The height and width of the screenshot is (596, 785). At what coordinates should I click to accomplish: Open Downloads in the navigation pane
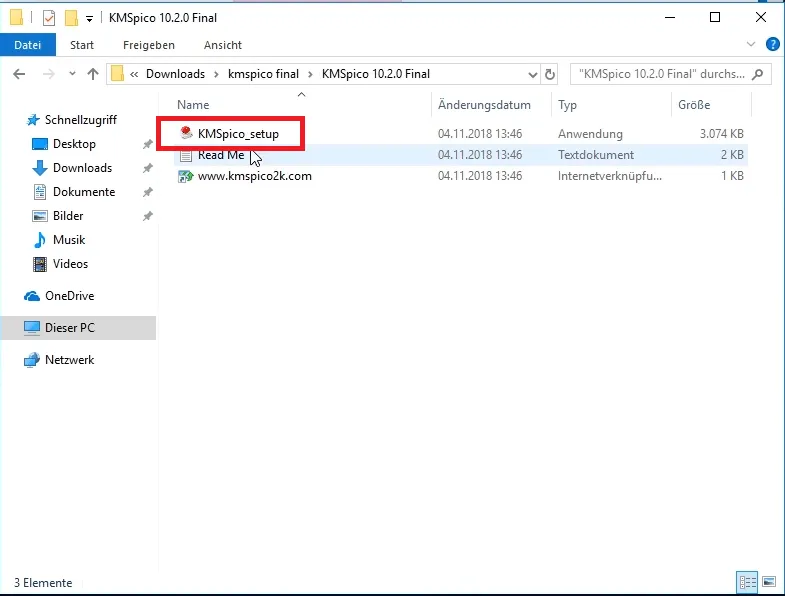click(x=82, y=168)
